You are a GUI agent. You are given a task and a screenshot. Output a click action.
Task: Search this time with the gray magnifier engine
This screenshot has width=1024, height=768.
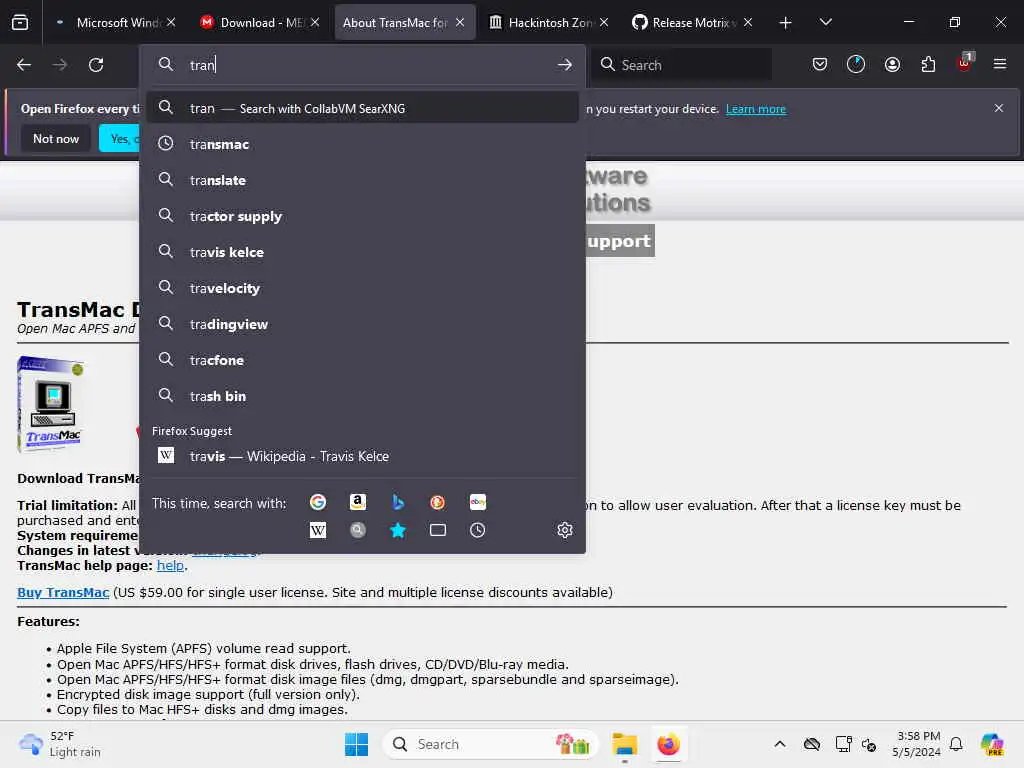click(357, 530)
